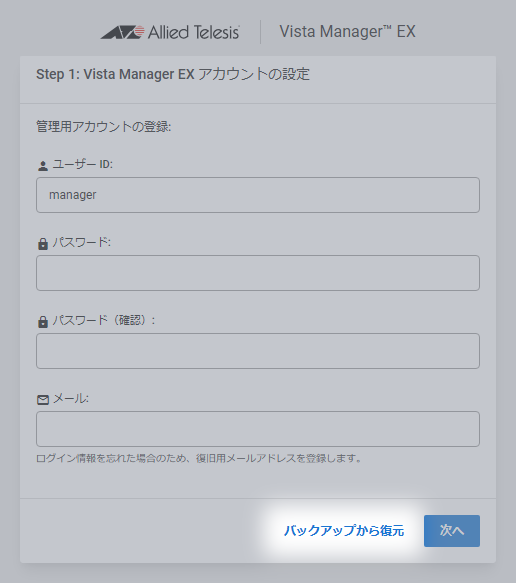Click the Allied Telesis logo
Image resolution: width=516 pixels, height=583 pixels.
pos(170,32)
